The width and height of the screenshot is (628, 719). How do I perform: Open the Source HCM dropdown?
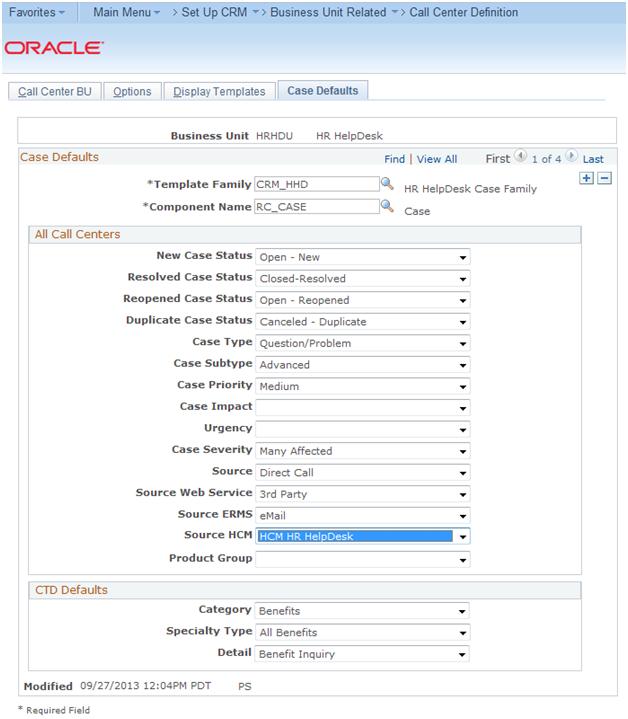pyautogui.click(x=363, y=536)
